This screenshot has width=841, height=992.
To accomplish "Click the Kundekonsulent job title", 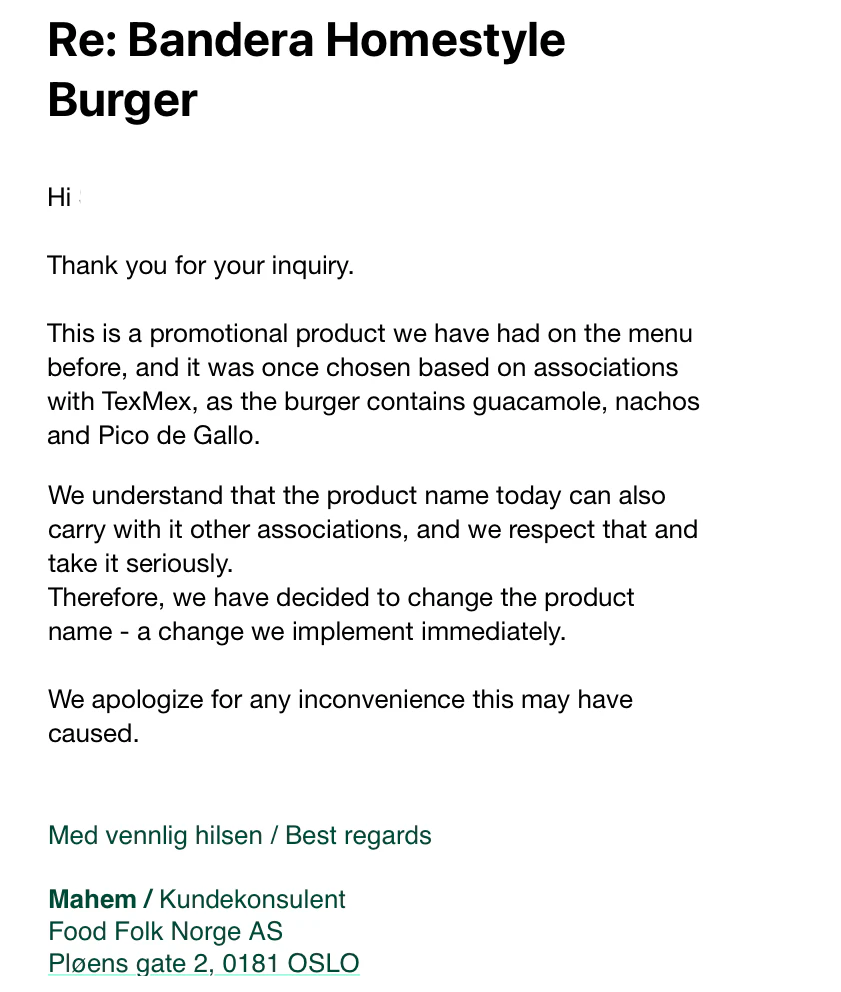I will point(252,900).
